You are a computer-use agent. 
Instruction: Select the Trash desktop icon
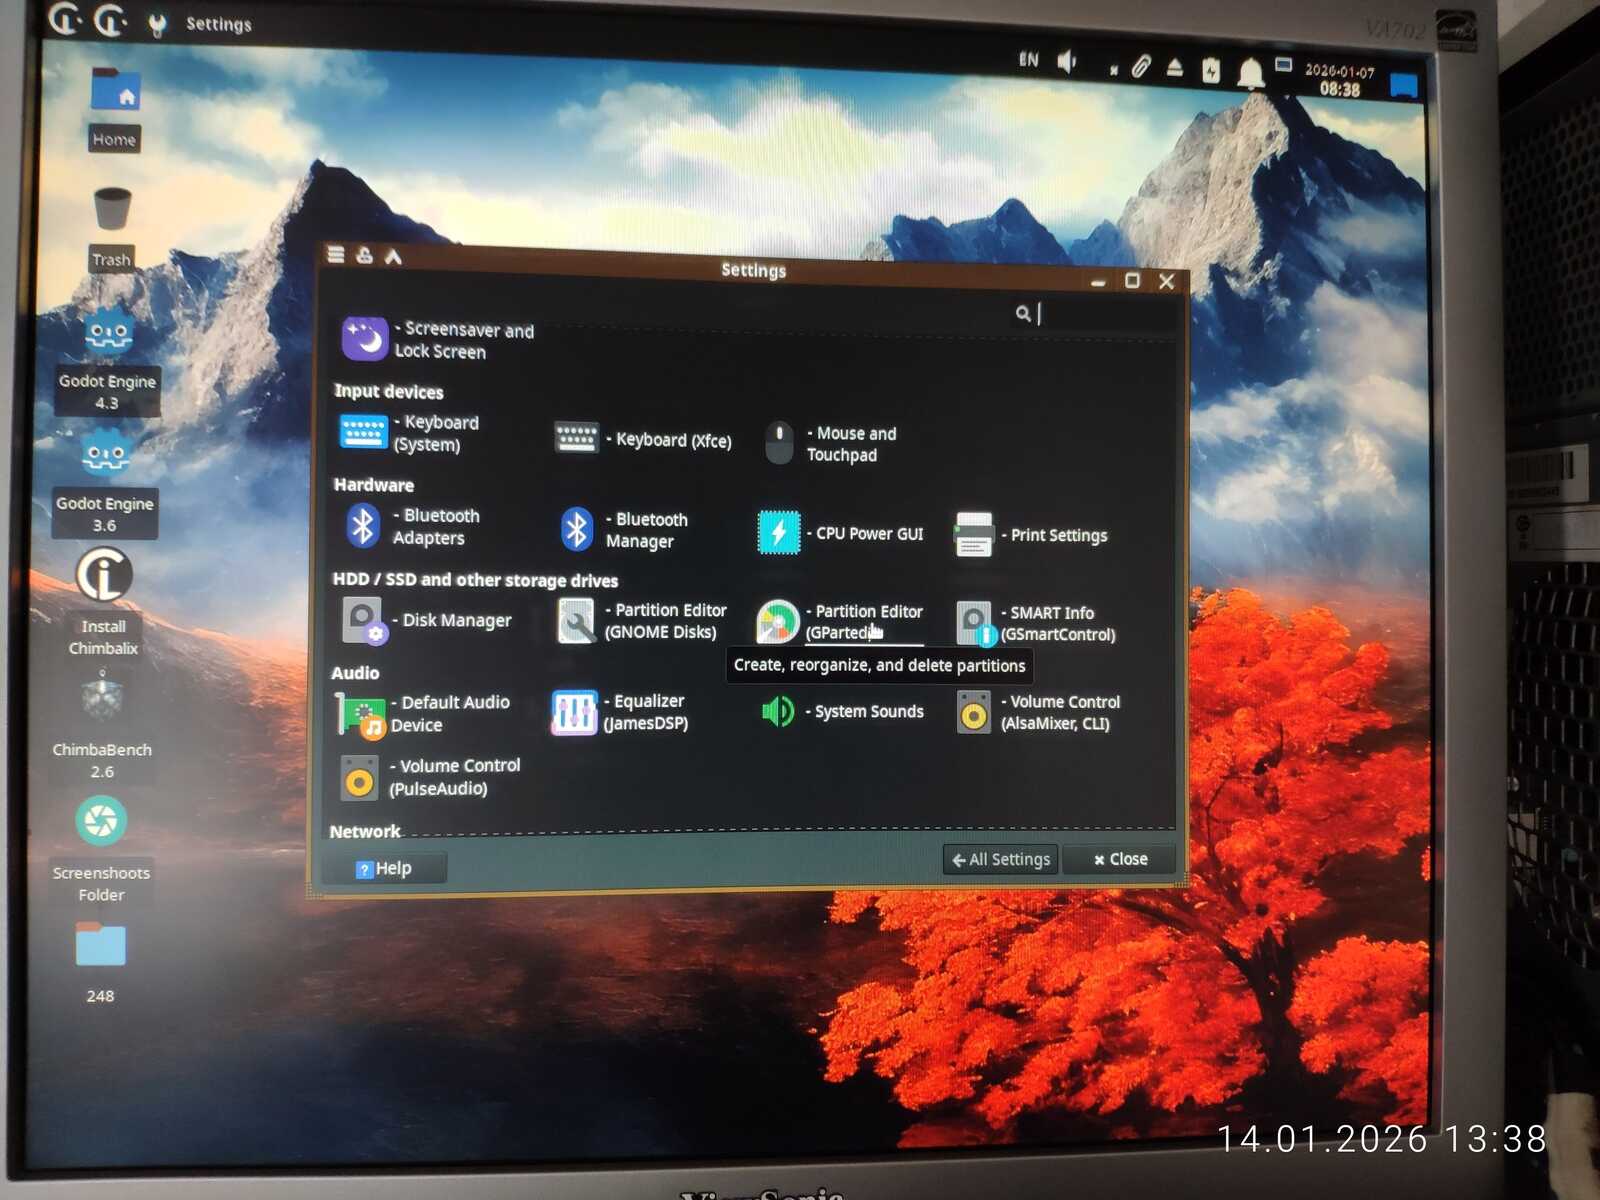[x=112, y=228]
